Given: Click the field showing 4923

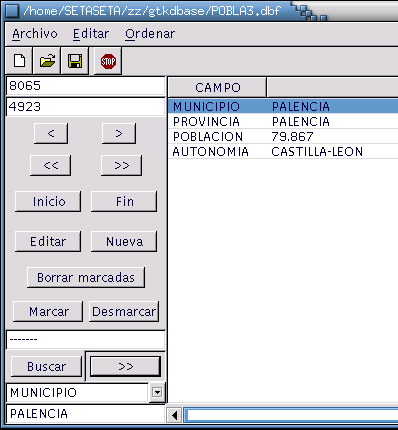Looking at the screenshot, I should click(x=86, y=107).
